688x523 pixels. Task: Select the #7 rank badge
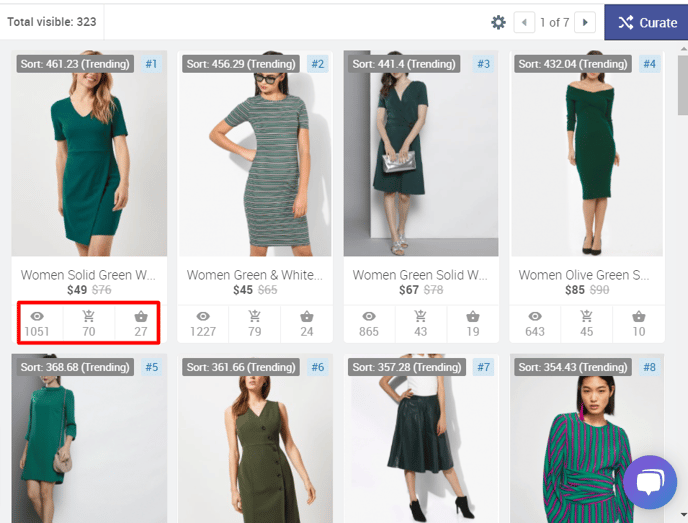(x=484, y=367)
